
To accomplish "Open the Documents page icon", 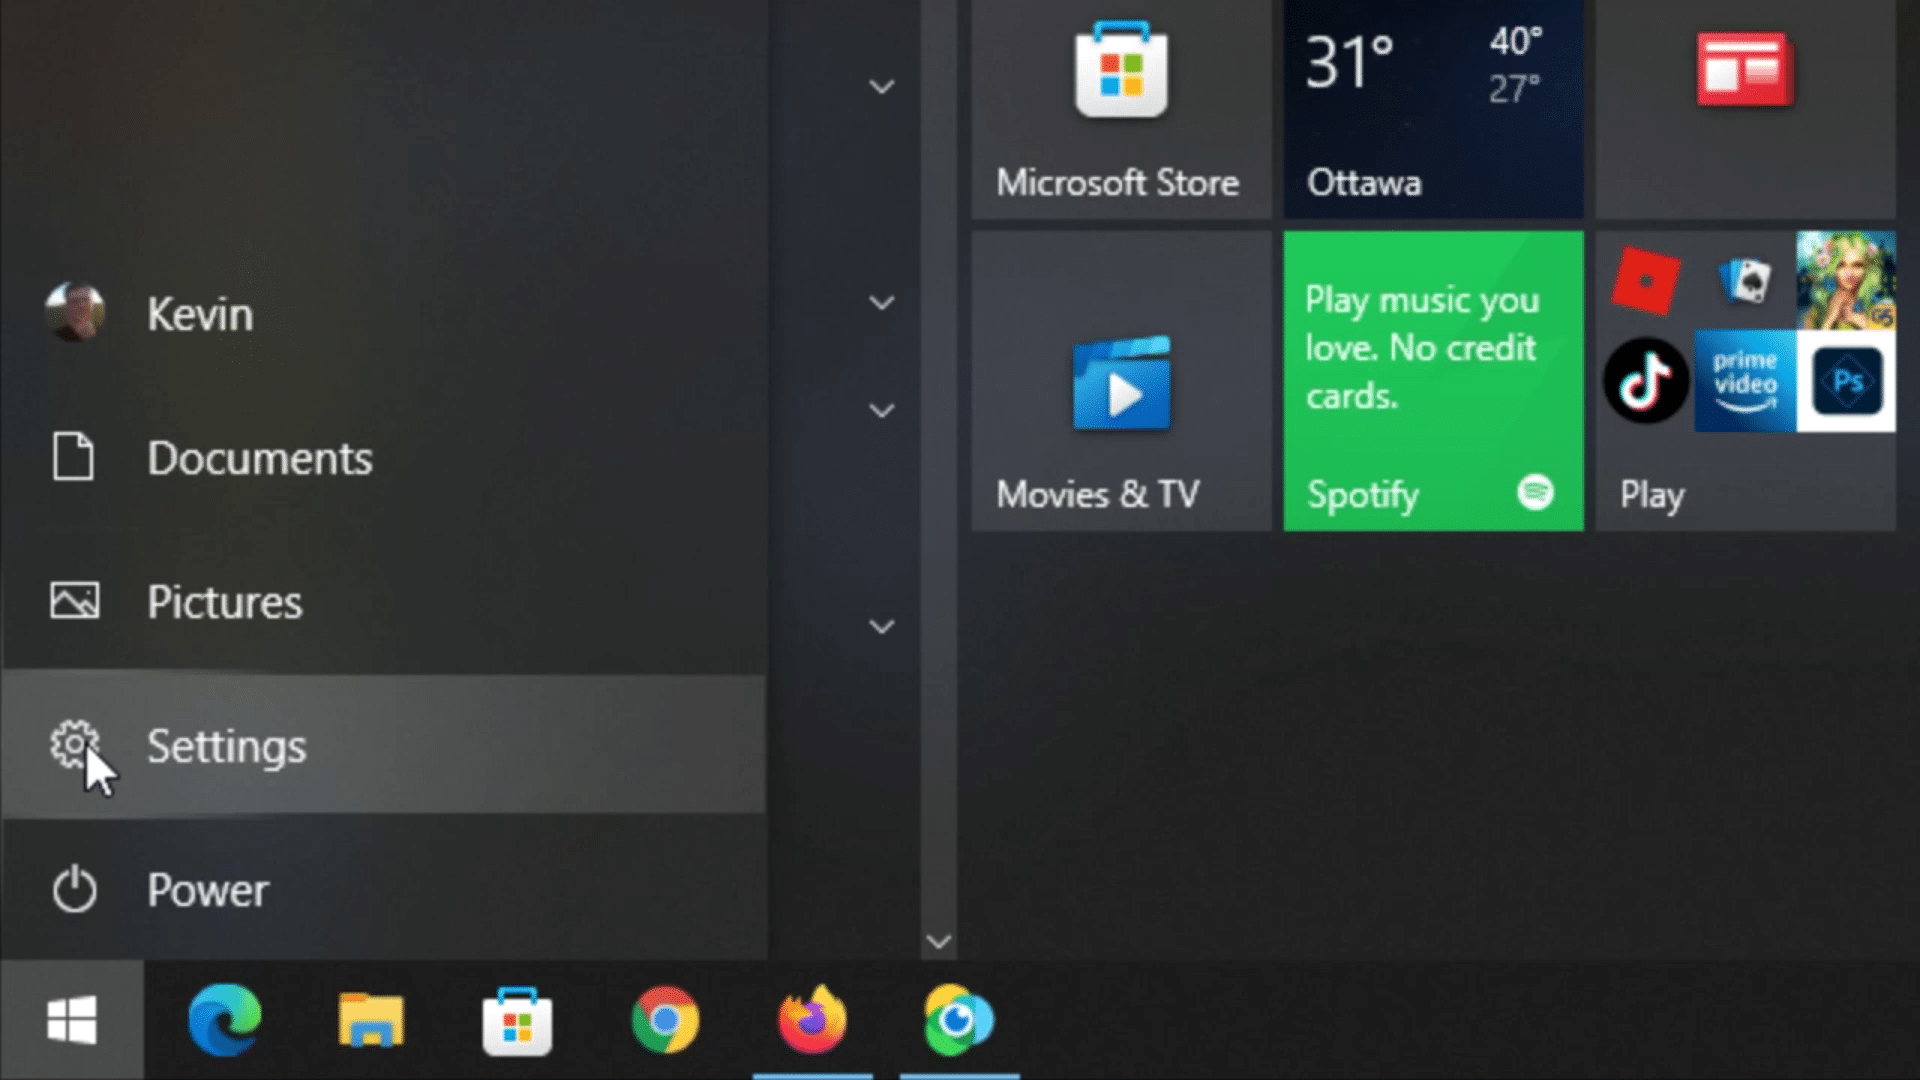I will [73, 457].
